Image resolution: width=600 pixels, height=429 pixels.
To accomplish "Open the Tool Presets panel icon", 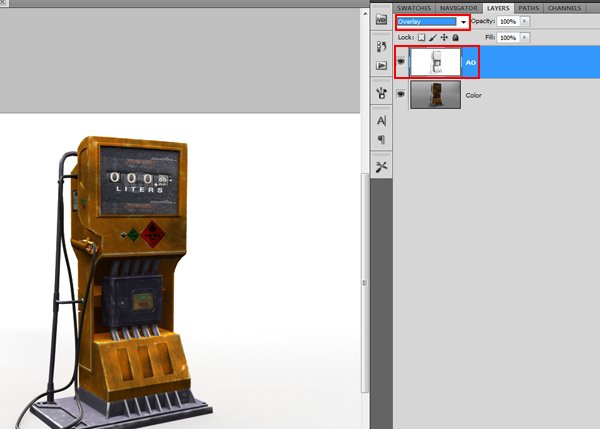I will click(381, 166).
